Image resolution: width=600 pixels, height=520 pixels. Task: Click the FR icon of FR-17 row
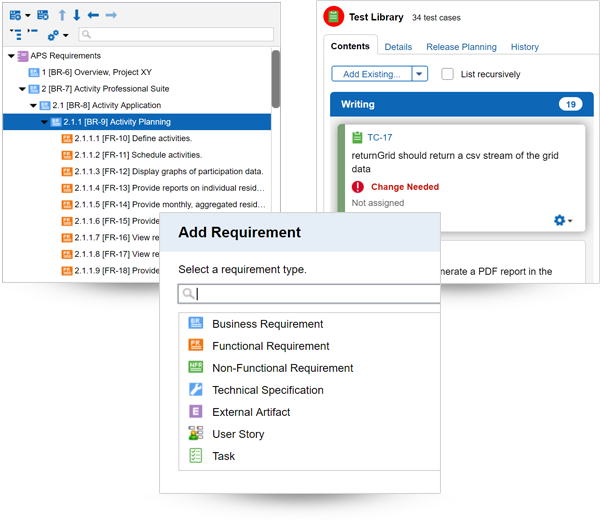point(67,254)
